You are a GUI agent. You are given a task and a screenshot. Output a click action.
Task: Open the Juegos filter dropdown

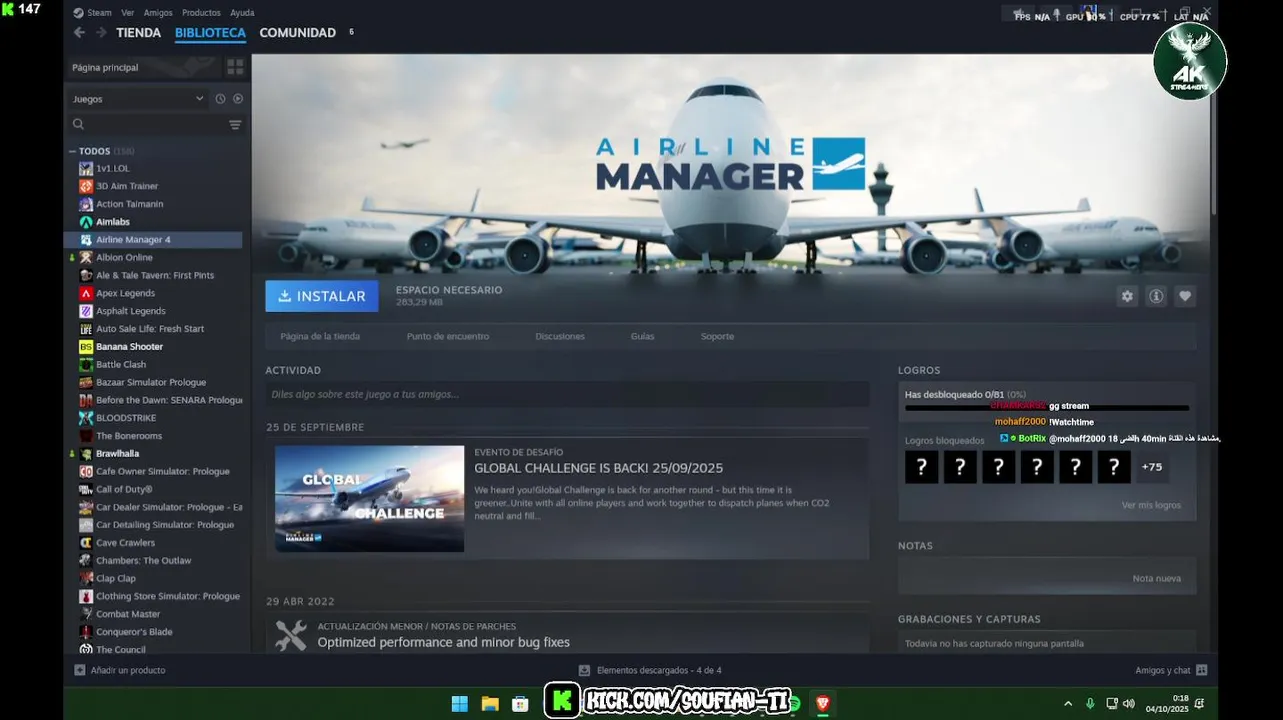click(x=138, y=99)
